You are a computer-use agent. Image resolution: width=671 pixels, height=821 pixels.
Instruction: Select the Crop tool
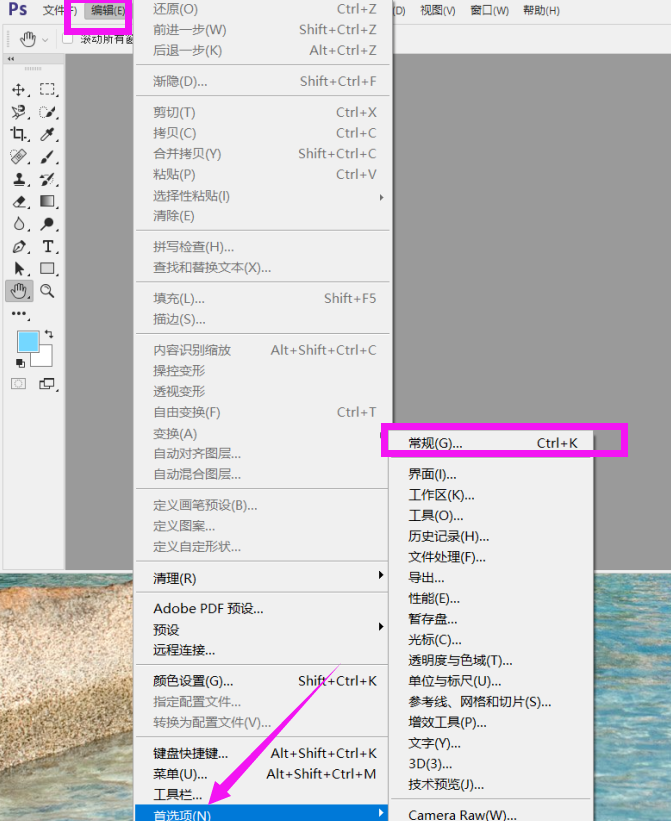coord(18,134)
